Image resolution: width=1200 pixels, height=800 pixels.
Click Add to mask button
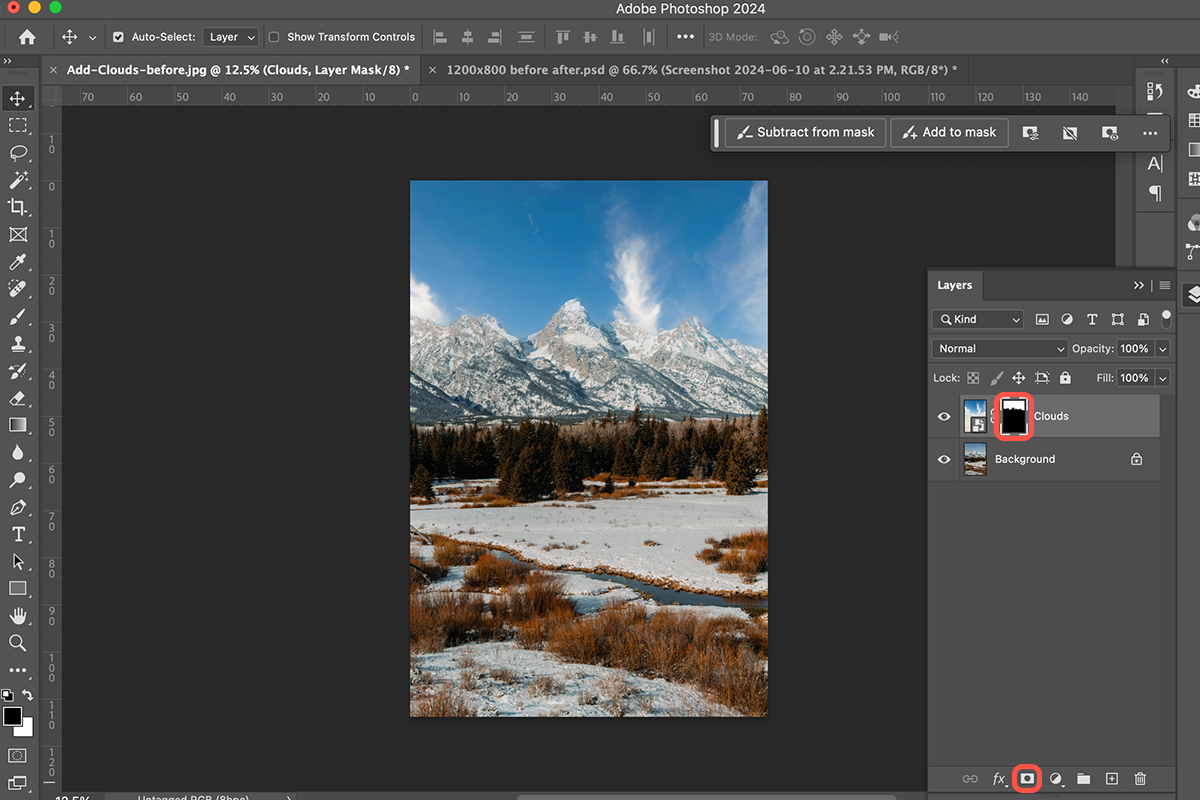(x=949, y=132)
